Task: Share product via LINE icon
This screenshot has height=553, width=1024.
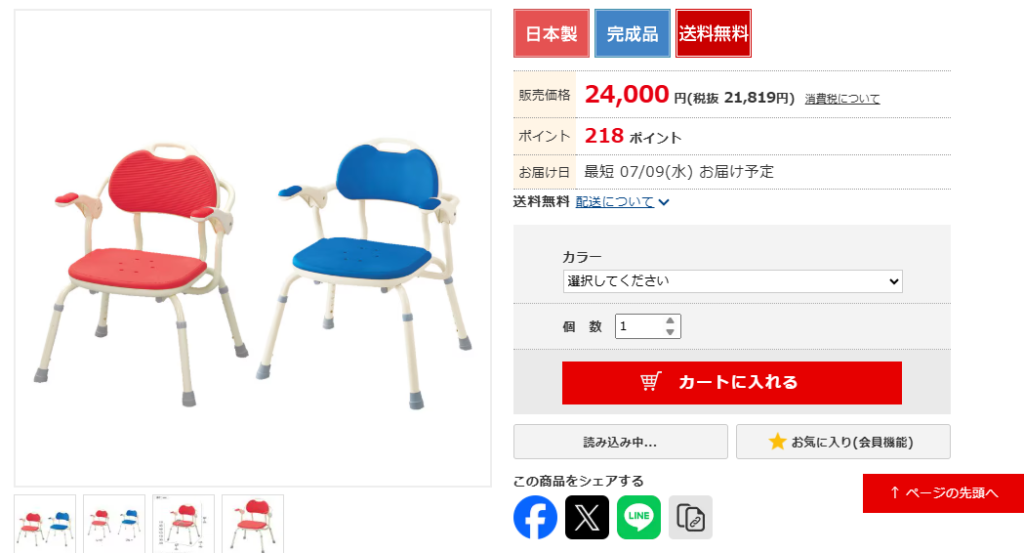Action: [x=638, y=517]
